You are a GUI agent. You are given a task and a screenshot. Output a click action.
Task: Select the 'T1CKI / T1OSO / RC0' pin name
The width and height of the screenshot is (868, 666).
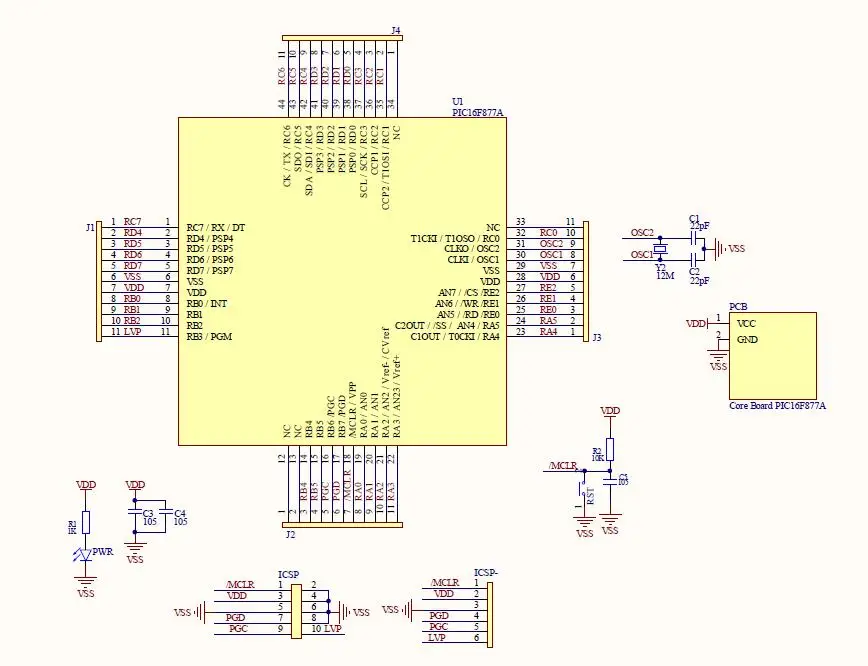(x=455, y=239)
